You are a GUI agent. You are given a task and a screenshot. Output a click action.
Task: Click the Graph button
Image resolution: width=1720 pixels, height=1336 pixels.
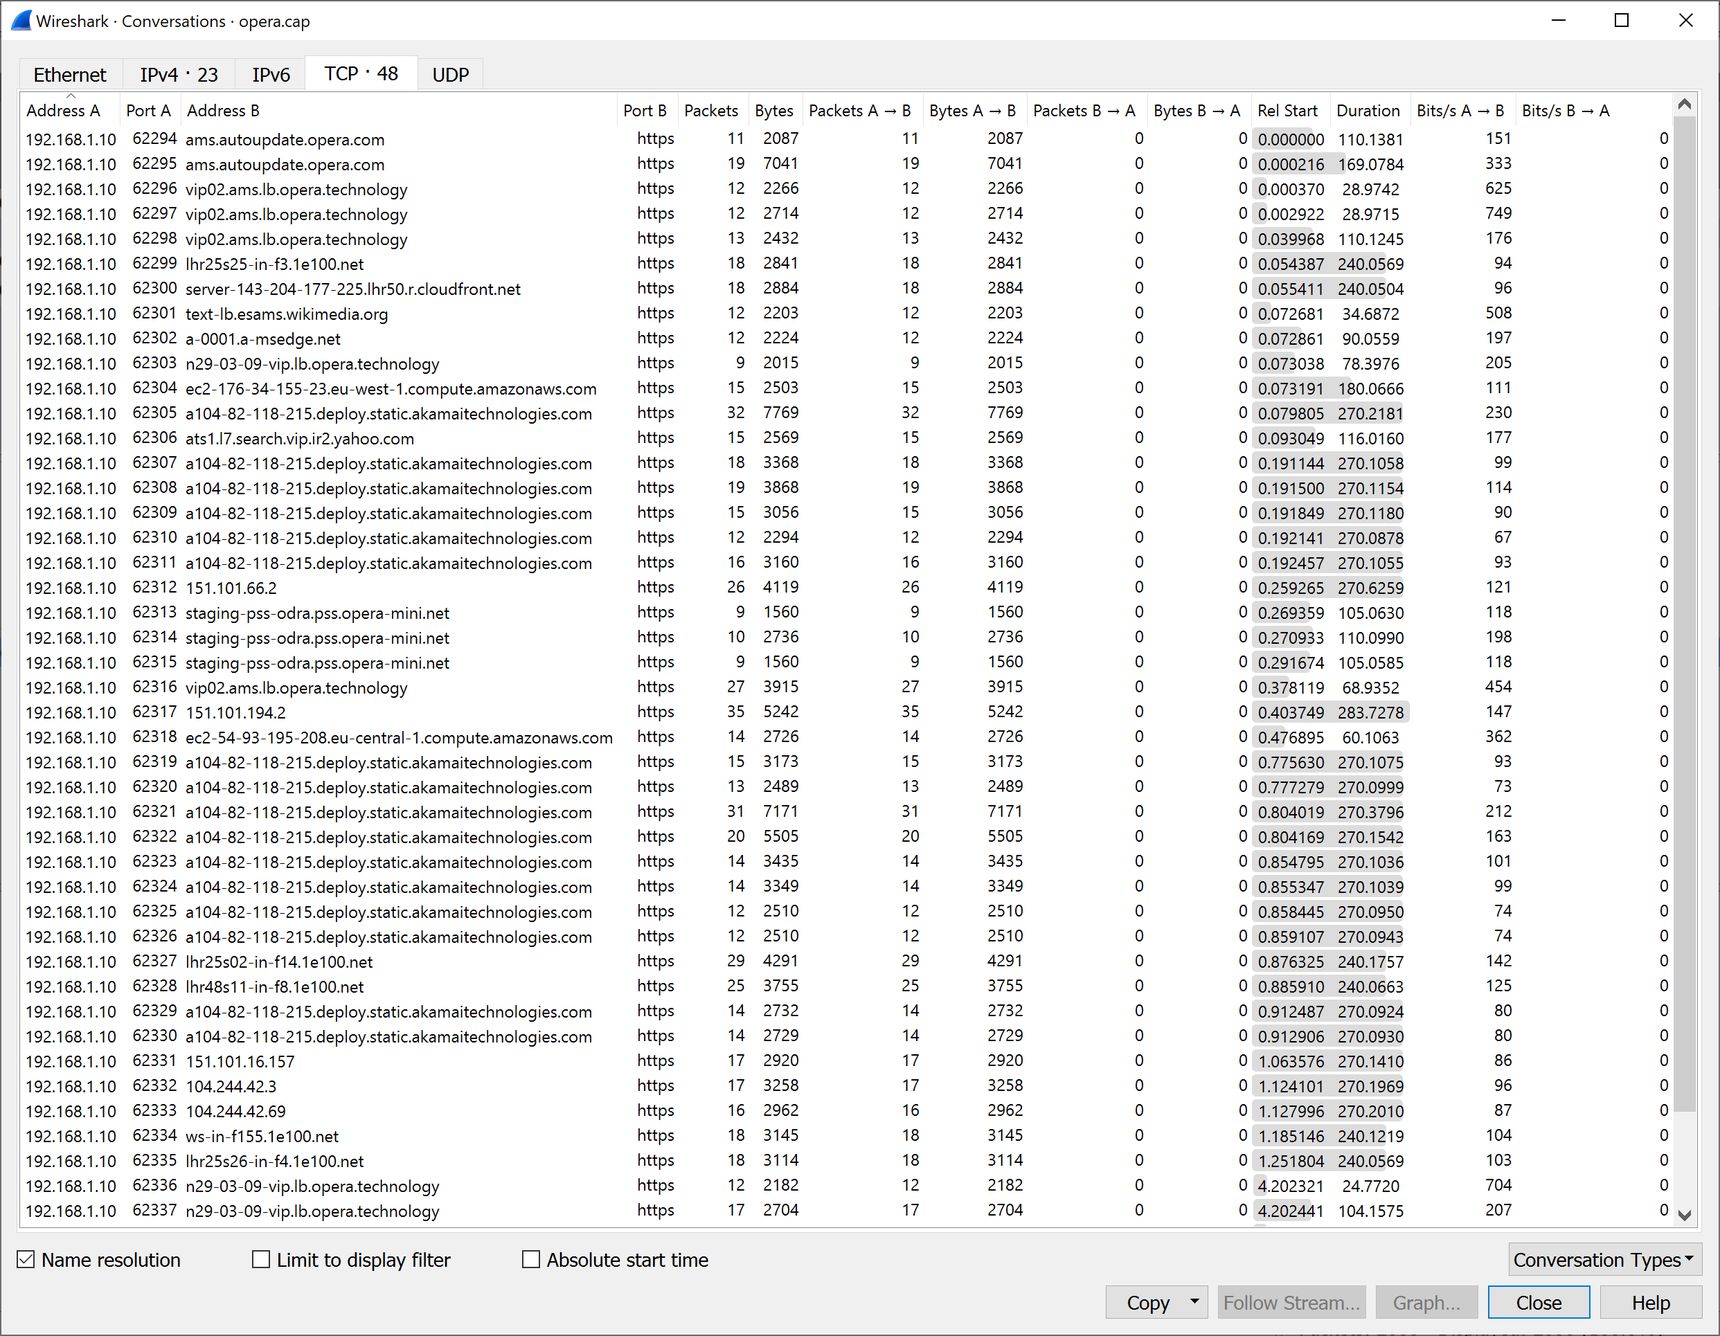[1426, 1302]
